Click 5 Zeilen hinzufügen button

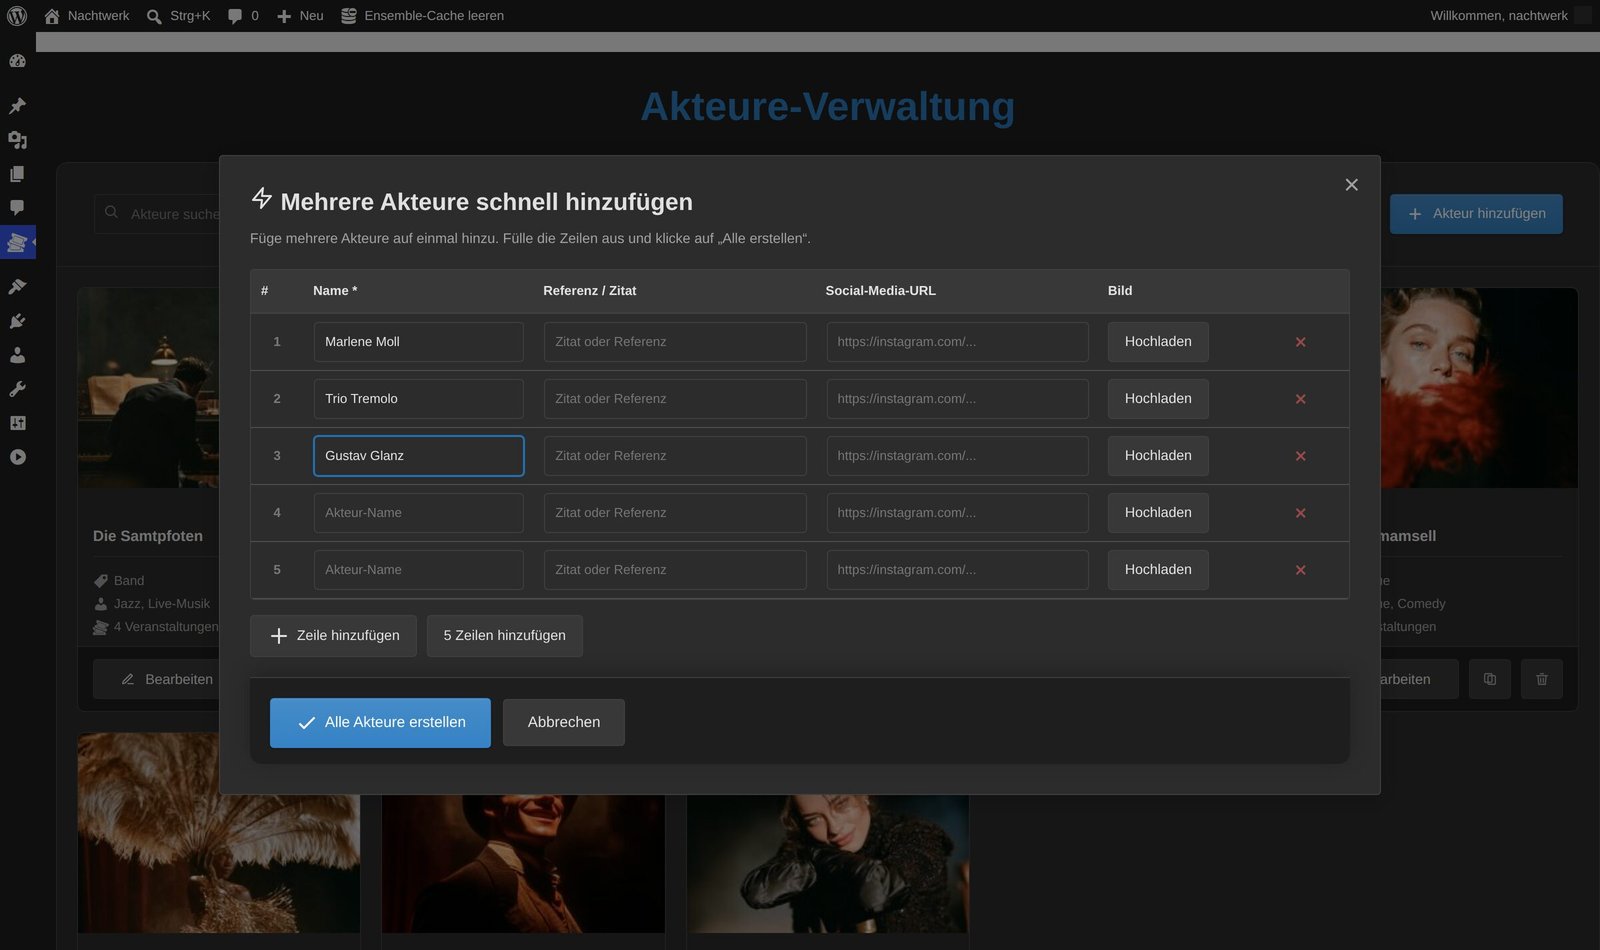[505, 636]
